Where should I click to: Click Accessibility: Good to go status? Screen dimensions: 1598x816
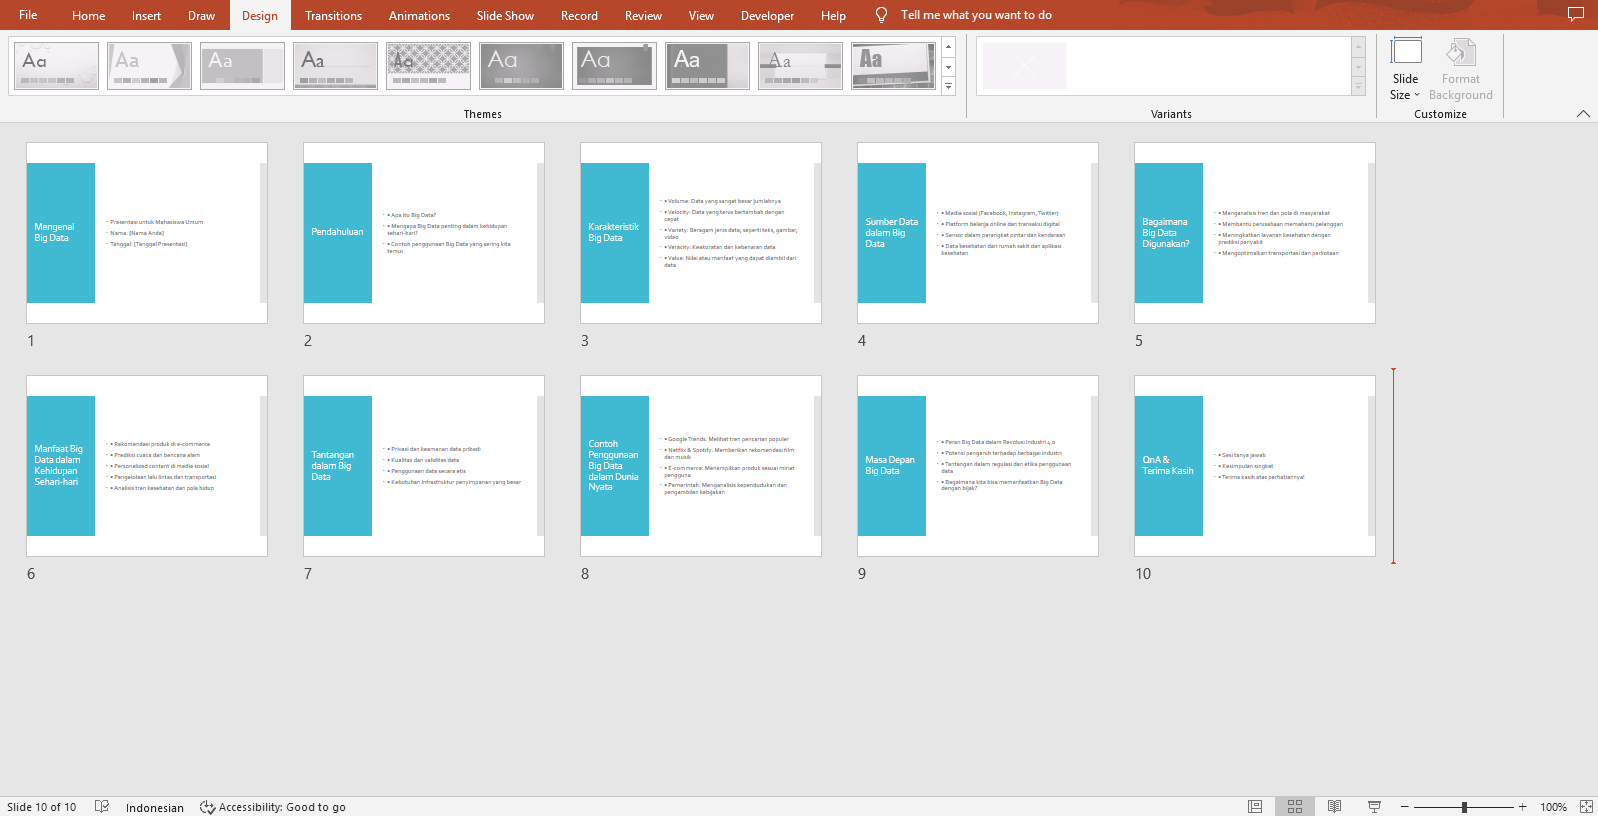(273, 807)
